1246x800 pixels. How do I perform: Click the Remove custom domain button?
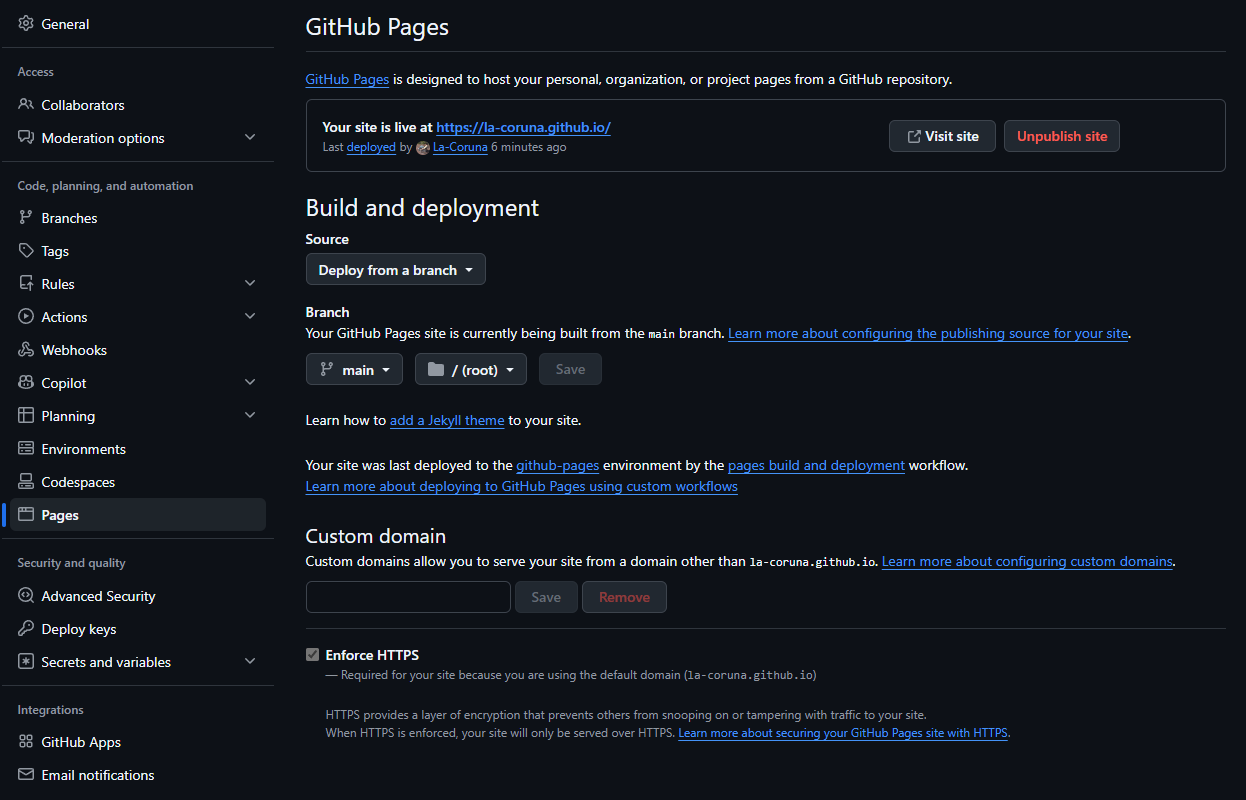click(624, 597)
